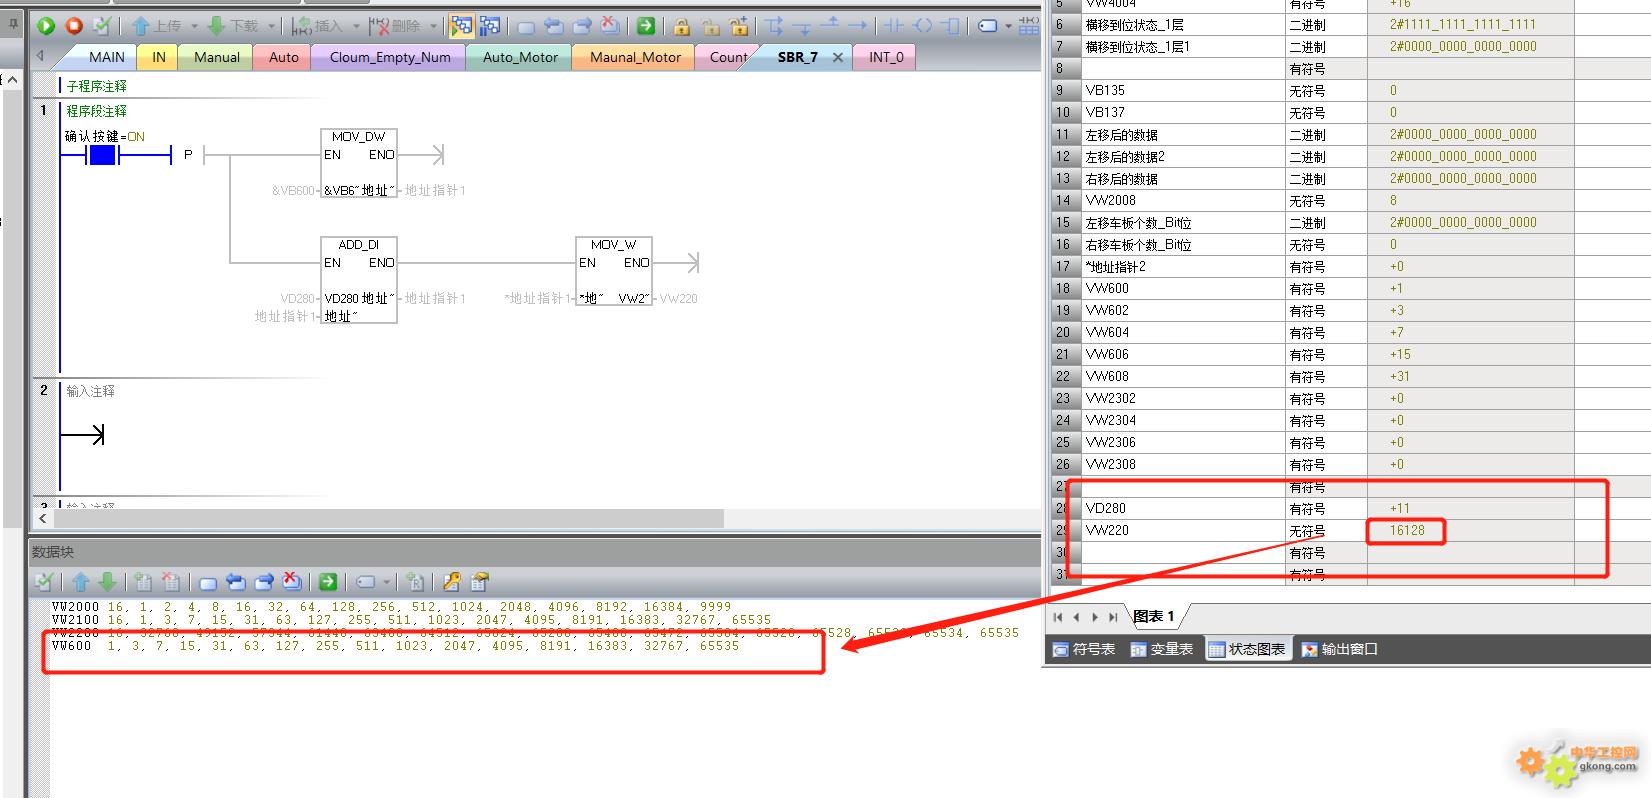Open the Cloum_Empty_Num tab
This screenshot has width=1651, height=798.
[390, 57]
